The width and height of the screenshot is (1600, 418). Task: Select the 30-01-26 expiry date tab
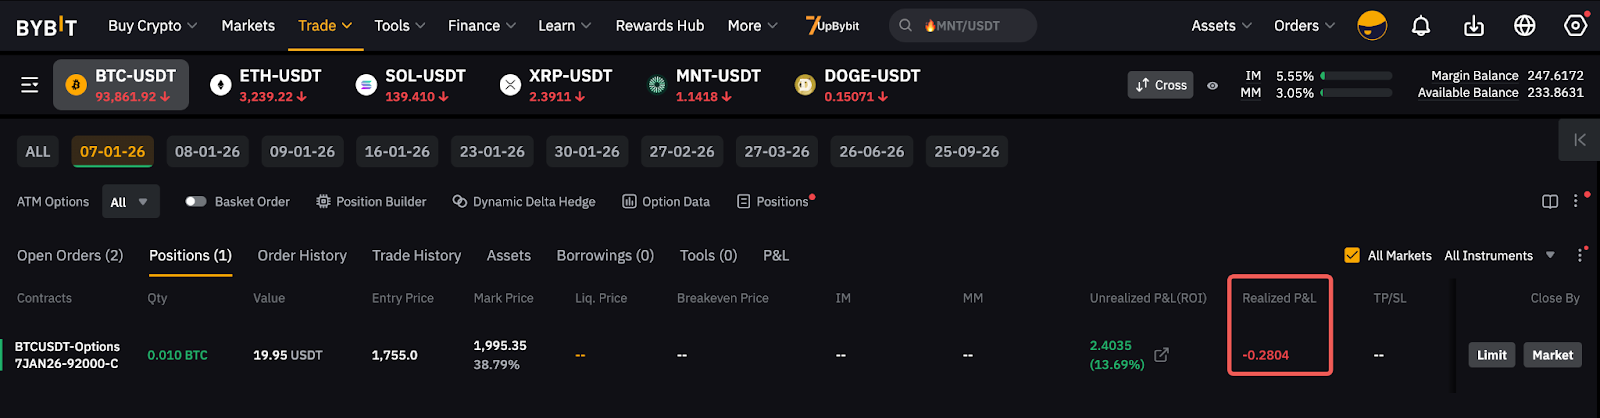pyautogui.click(x=587, y=152)
